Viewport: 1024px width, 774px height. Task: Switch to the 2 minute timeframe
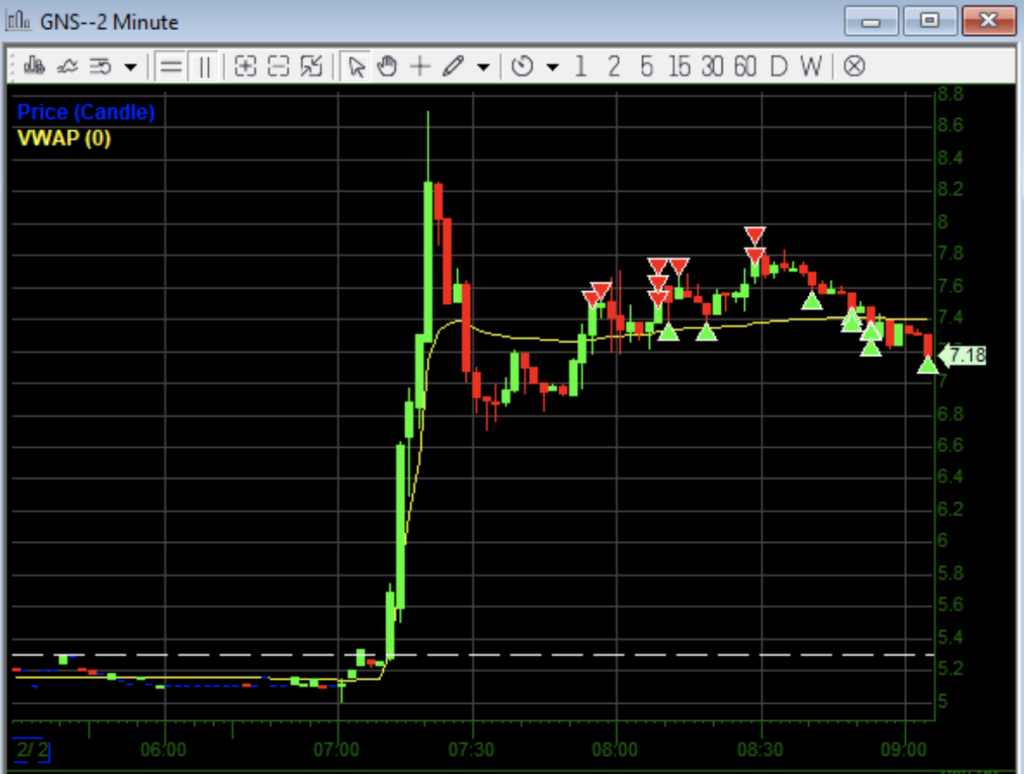point(613,66)
